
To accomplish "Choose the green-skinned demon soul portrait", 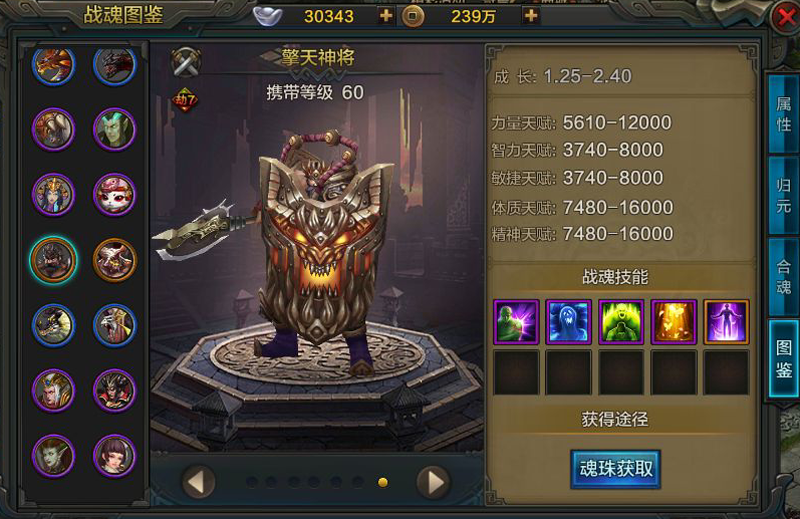I will 115,130.
